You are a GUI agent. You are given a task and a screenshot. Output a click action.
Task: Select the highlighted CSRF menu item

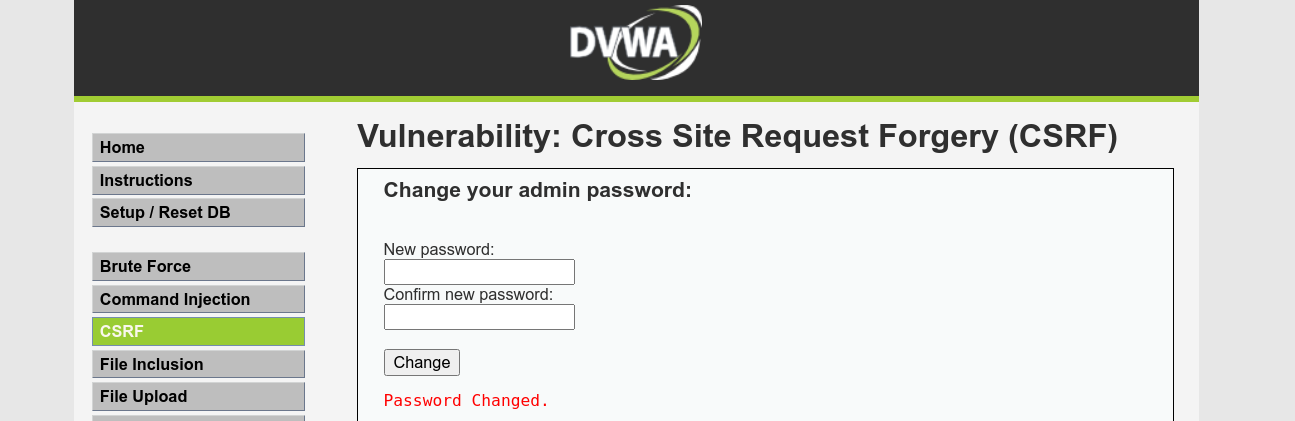198,332
